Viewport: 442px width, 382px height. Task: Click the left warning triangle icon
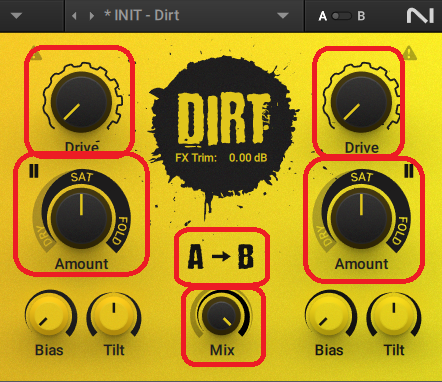[x=36, y=54]
